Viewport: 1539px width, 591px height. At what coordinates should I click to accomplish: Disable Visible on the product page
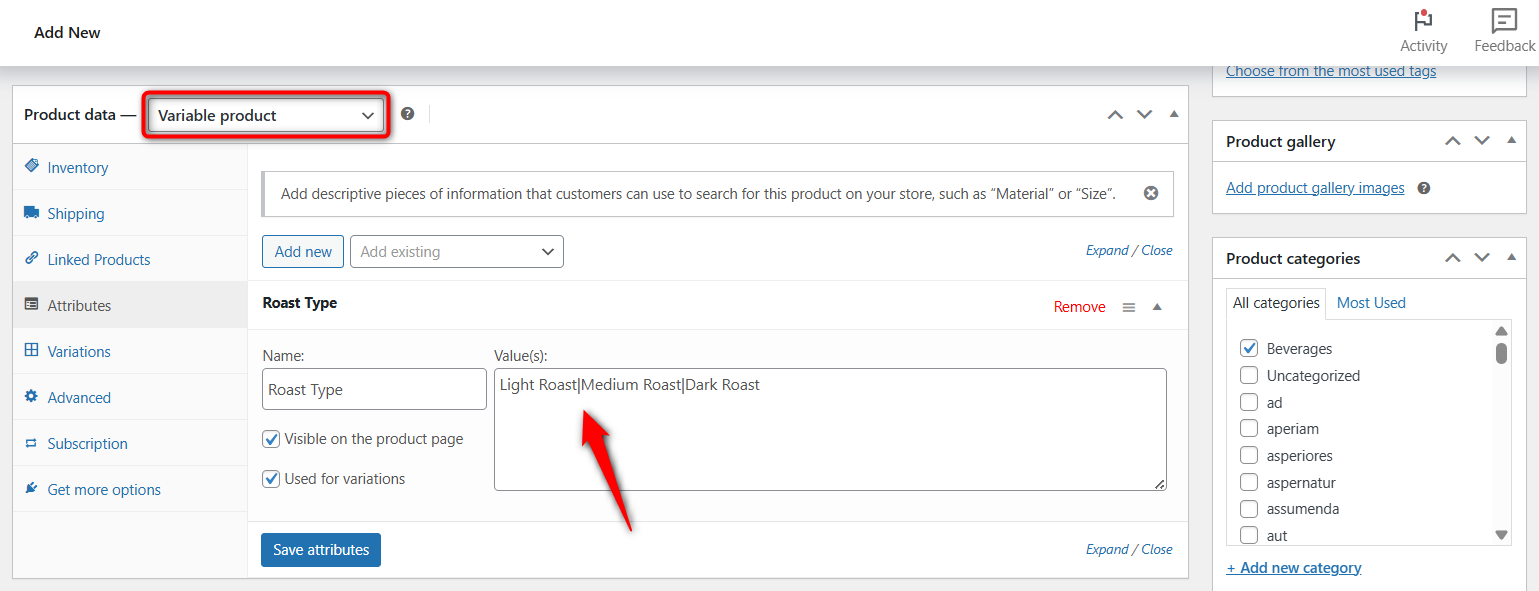pyautogui.click(x=271, y=438)
